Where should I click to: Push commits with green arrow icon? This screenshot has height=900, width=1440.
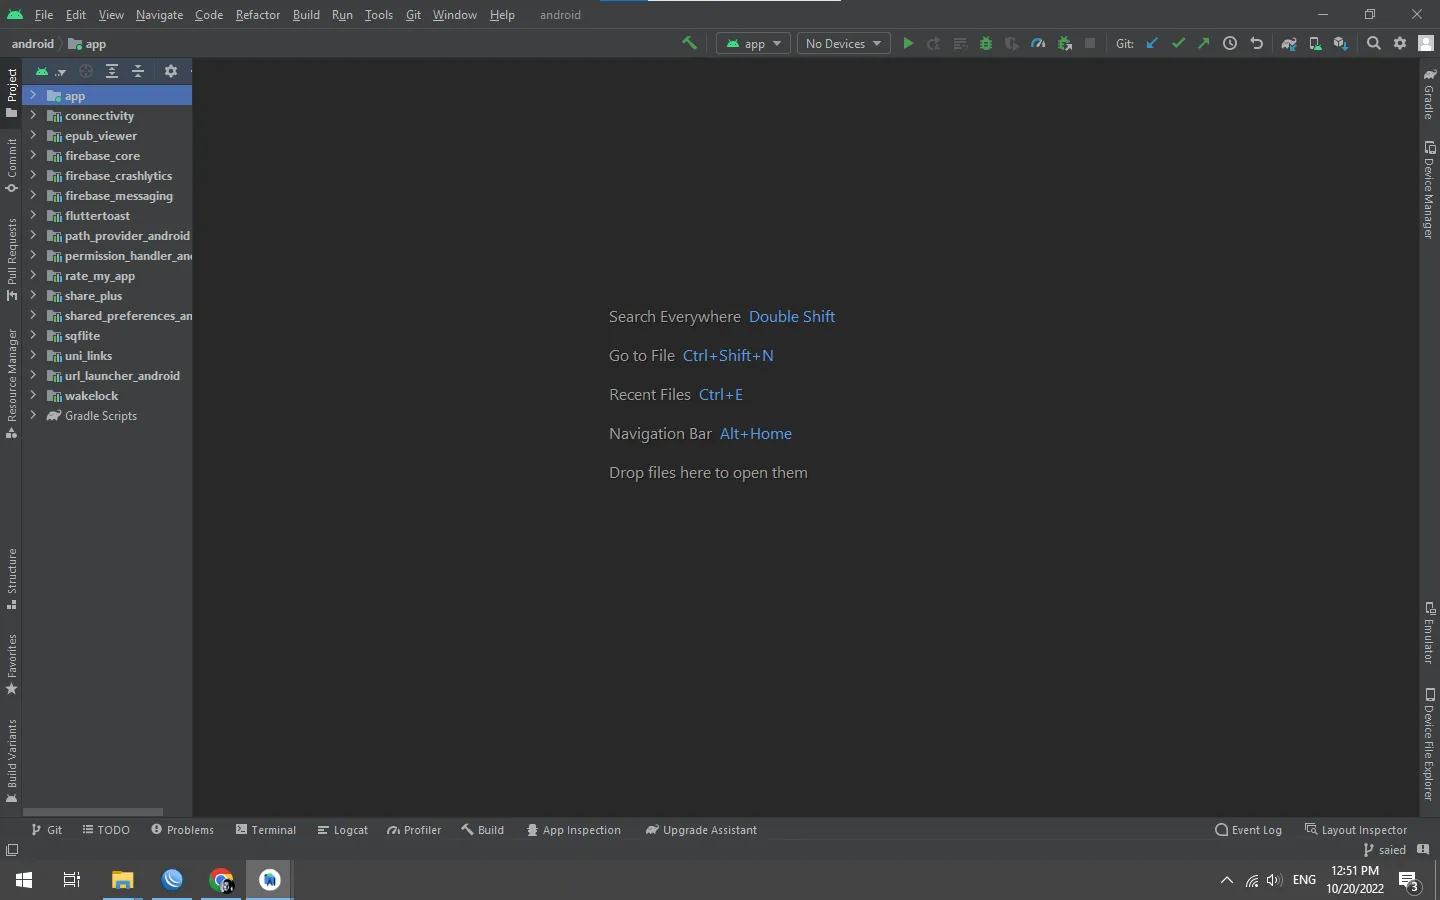[x=1204, y=43]
